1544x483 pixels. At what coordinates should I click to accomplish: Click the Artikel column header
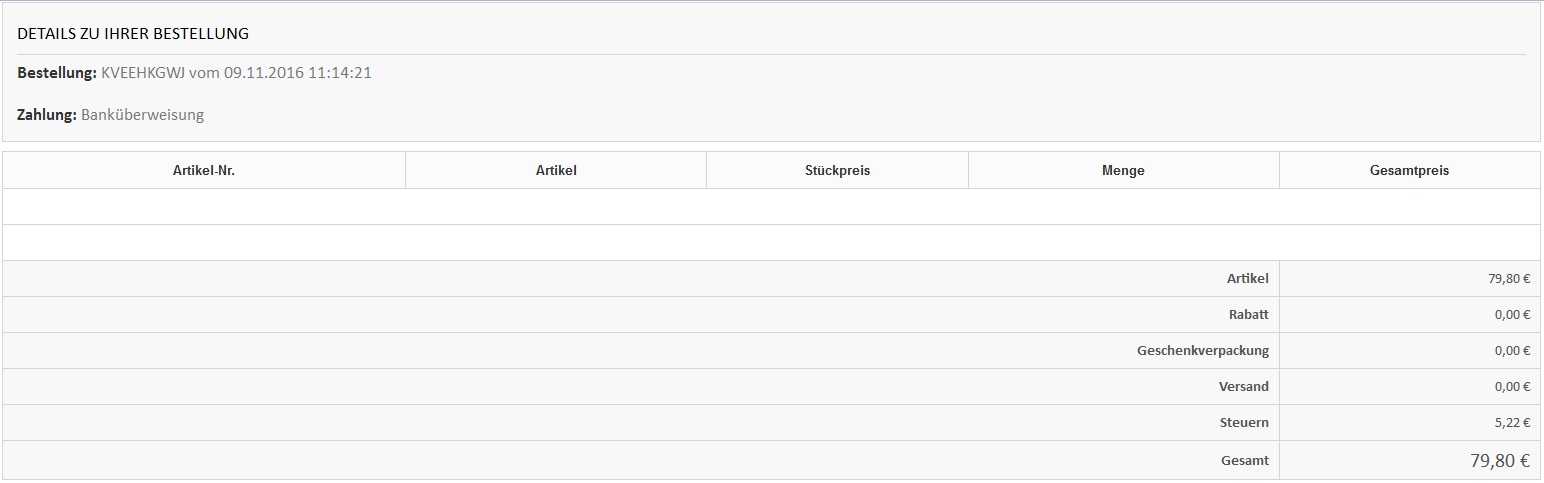pos(556,170)
